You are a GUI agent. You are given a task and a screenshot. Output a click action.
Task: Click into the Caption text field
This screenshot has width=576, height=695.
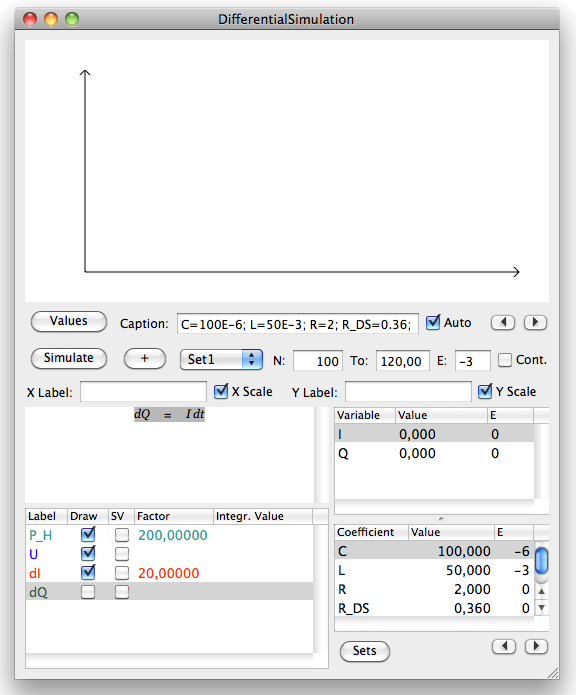tap(297, 324)
